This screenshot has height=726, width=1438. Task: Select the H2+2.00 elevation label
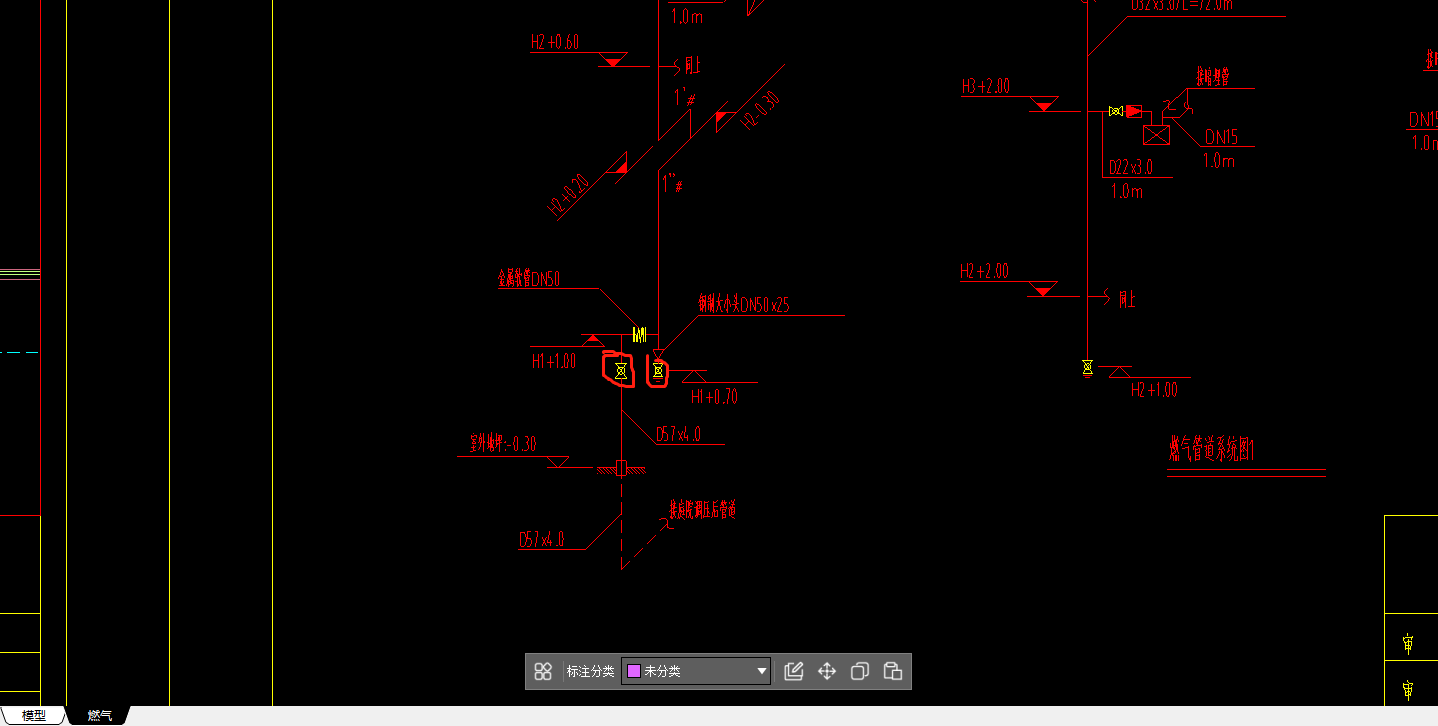pos(985,271)
